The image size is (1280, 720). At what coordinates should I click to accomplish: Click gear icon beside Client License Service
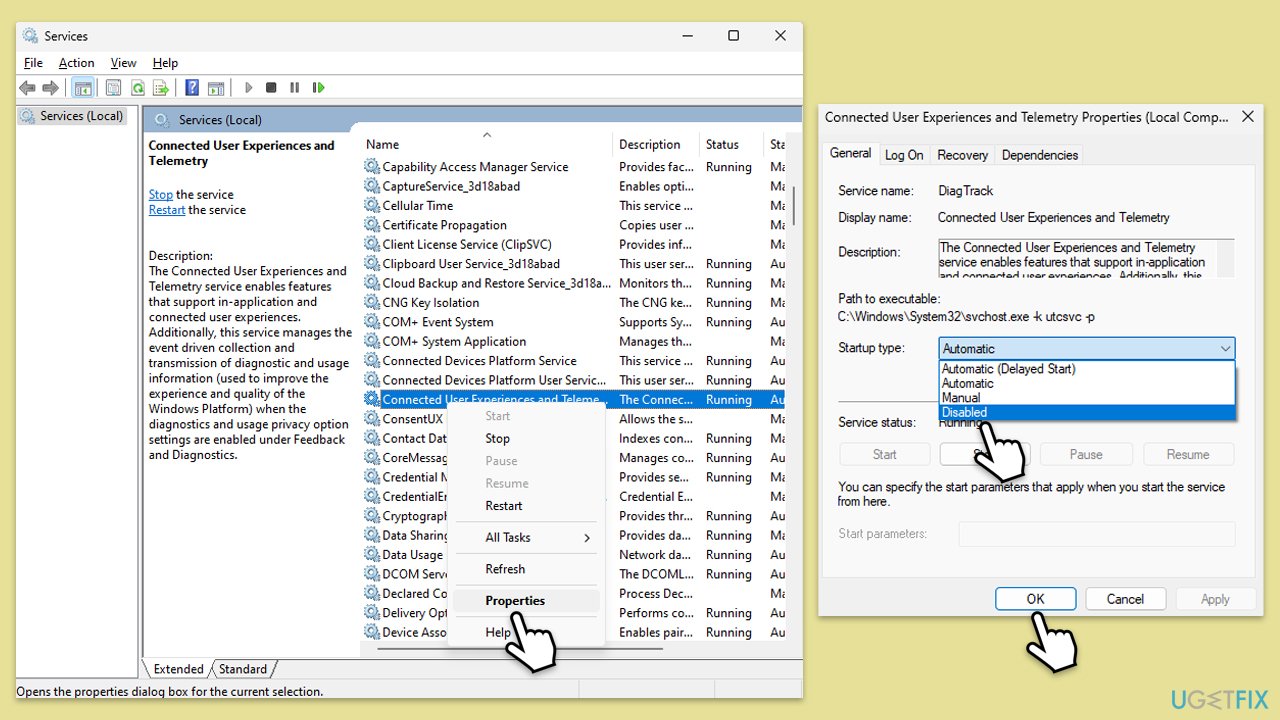coord(372,245)
